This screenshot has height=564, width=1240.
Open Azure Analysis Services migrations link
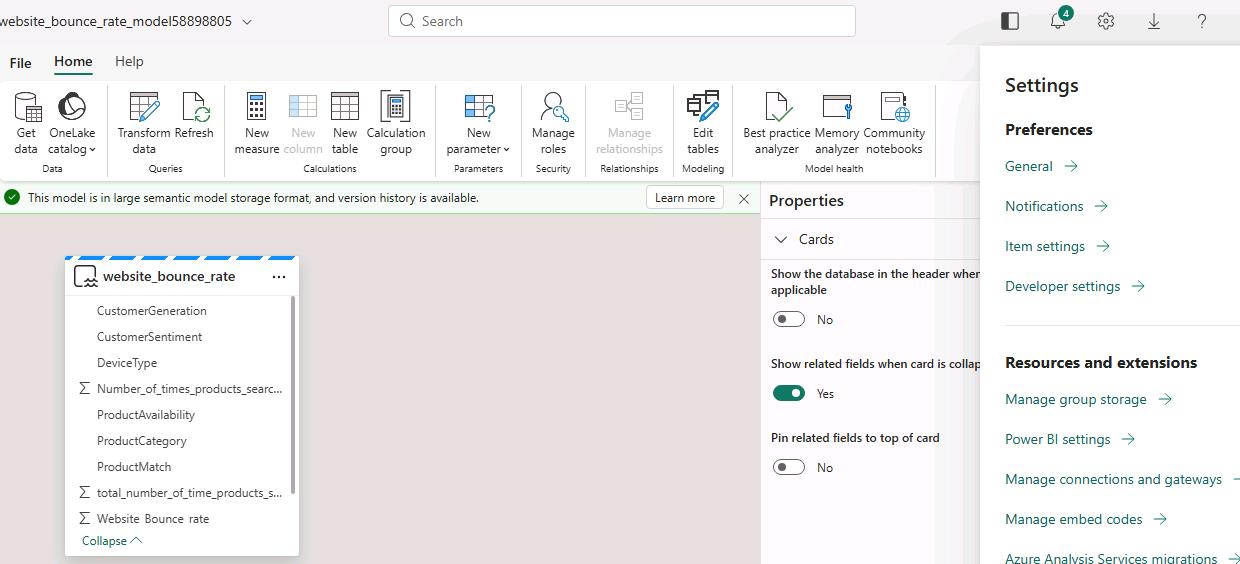[x=1122, y=558]
